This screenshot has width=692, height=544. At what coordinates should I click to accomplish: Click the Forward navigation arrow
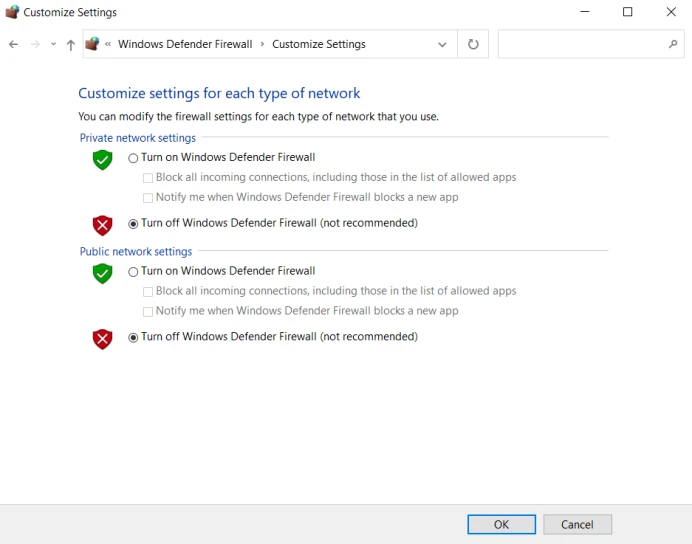pyautogui.click(x=35, y=44)
